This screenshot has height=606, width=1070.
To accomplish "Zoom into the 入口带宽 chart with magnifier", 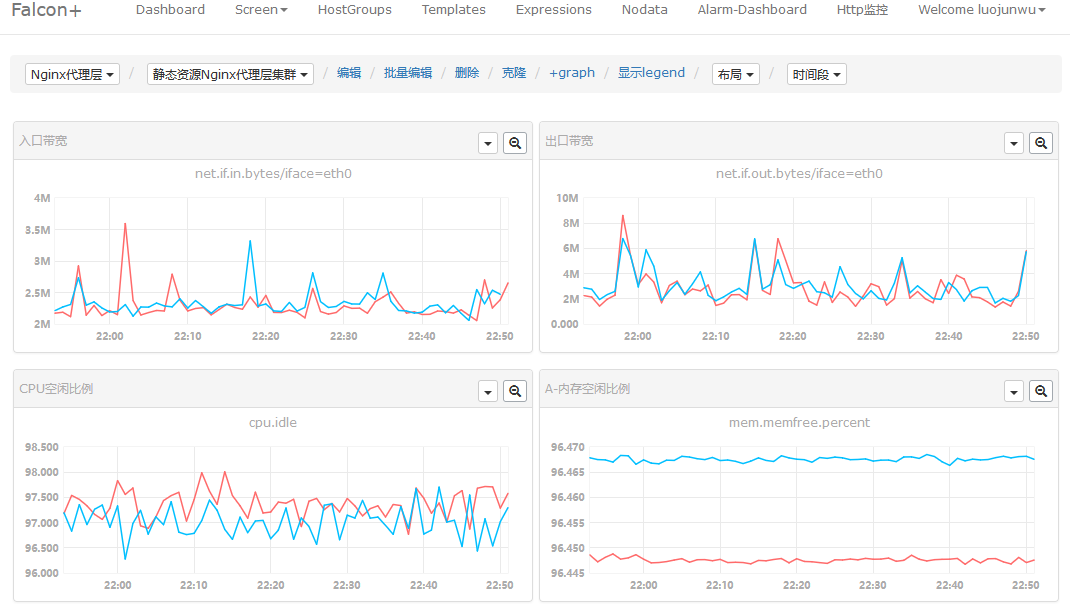I will coord(515,143).
